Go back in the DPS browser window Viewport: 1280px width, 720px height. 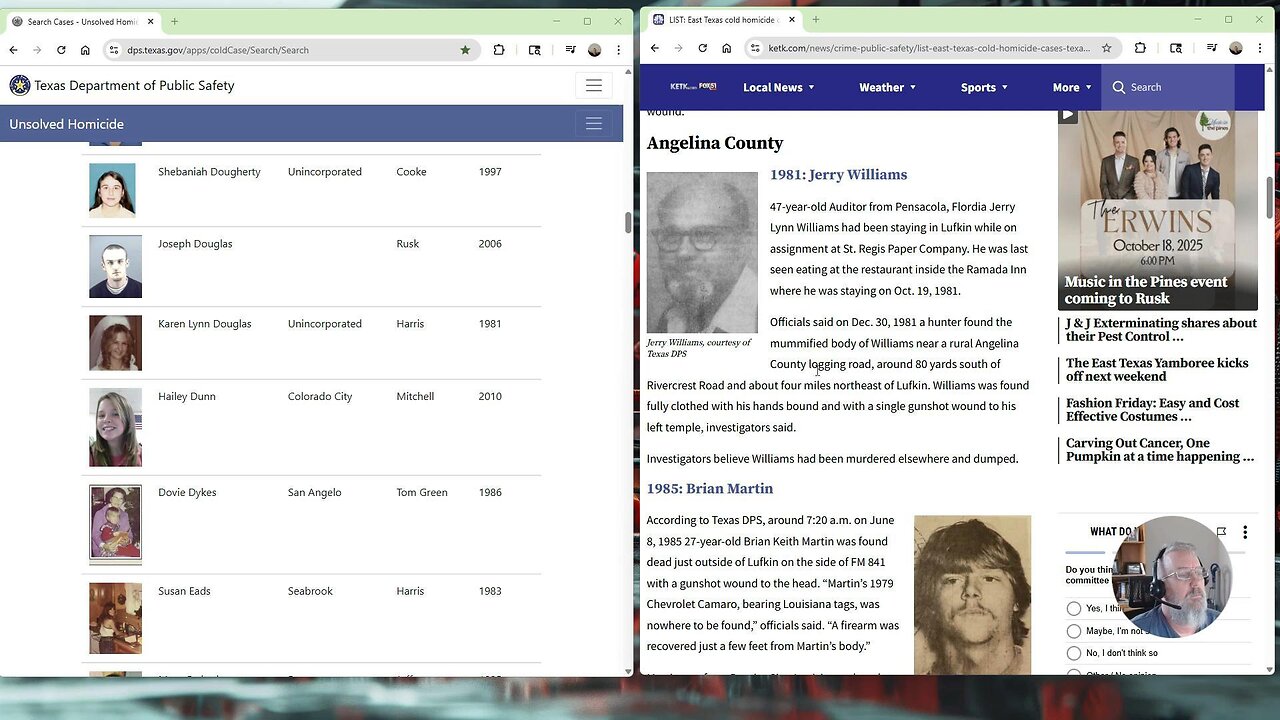[x=14, y=50]
